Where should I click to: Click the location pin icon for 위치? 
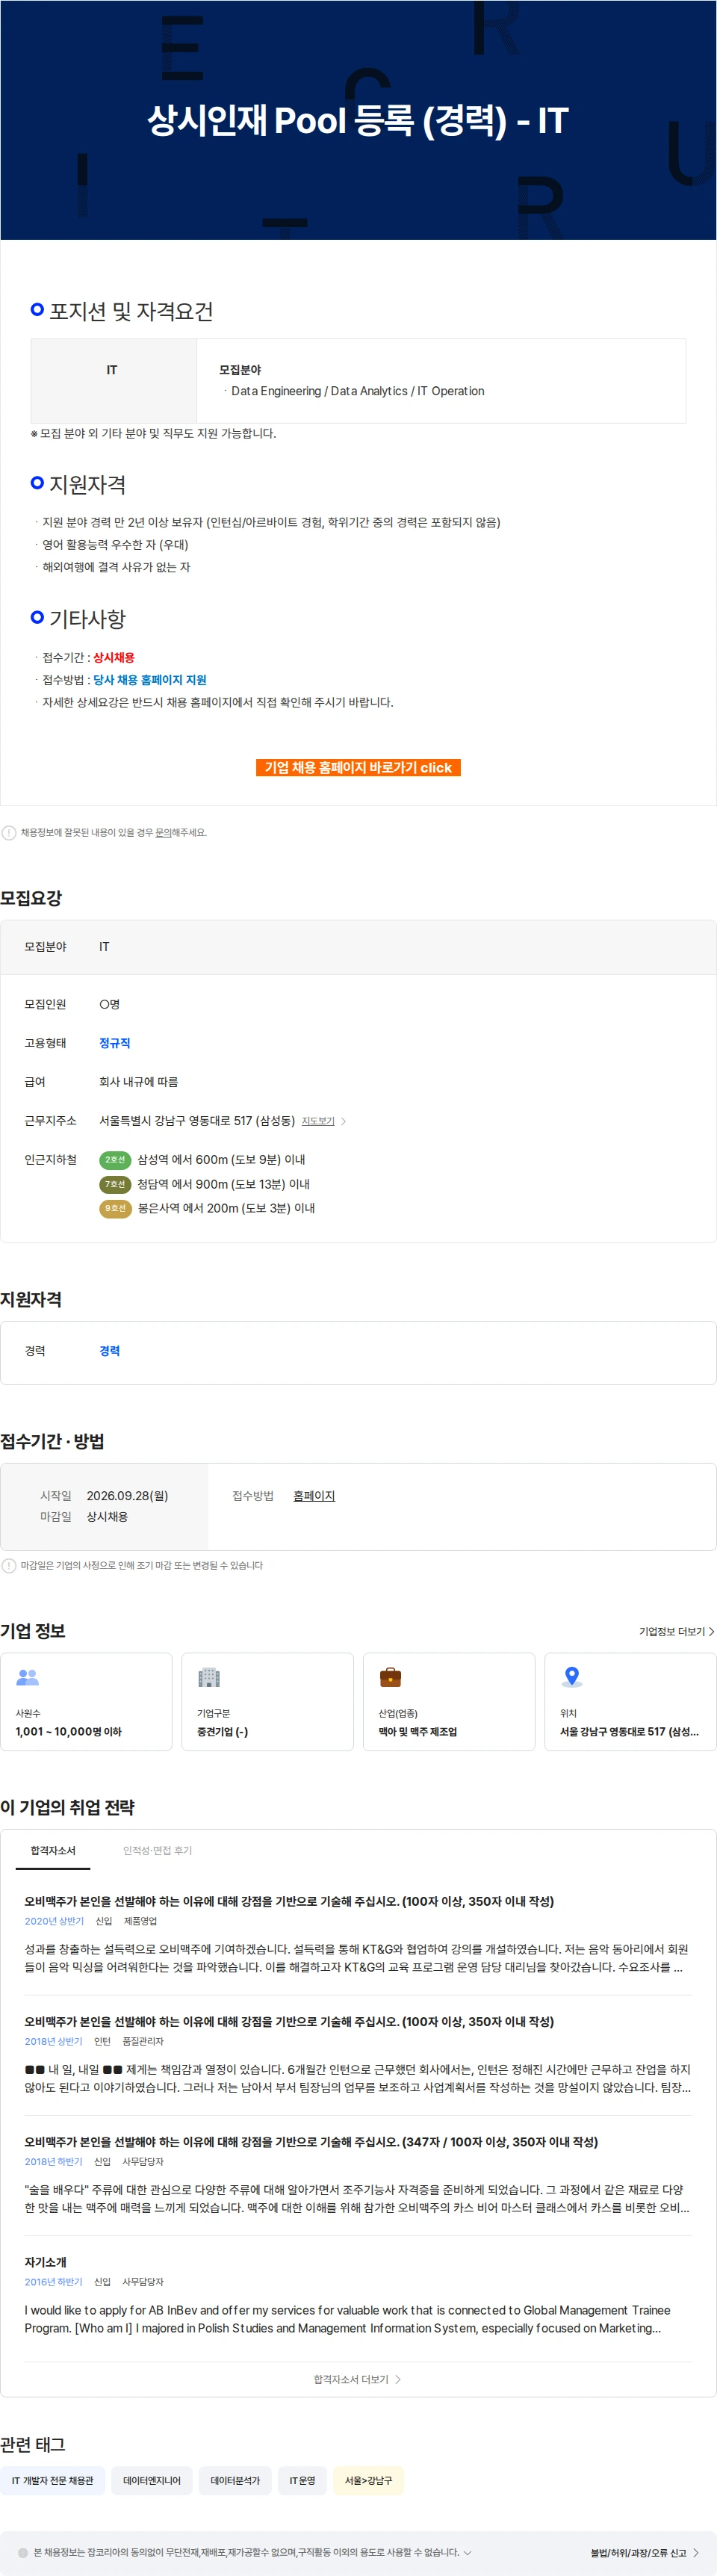tap(572, 1677)
